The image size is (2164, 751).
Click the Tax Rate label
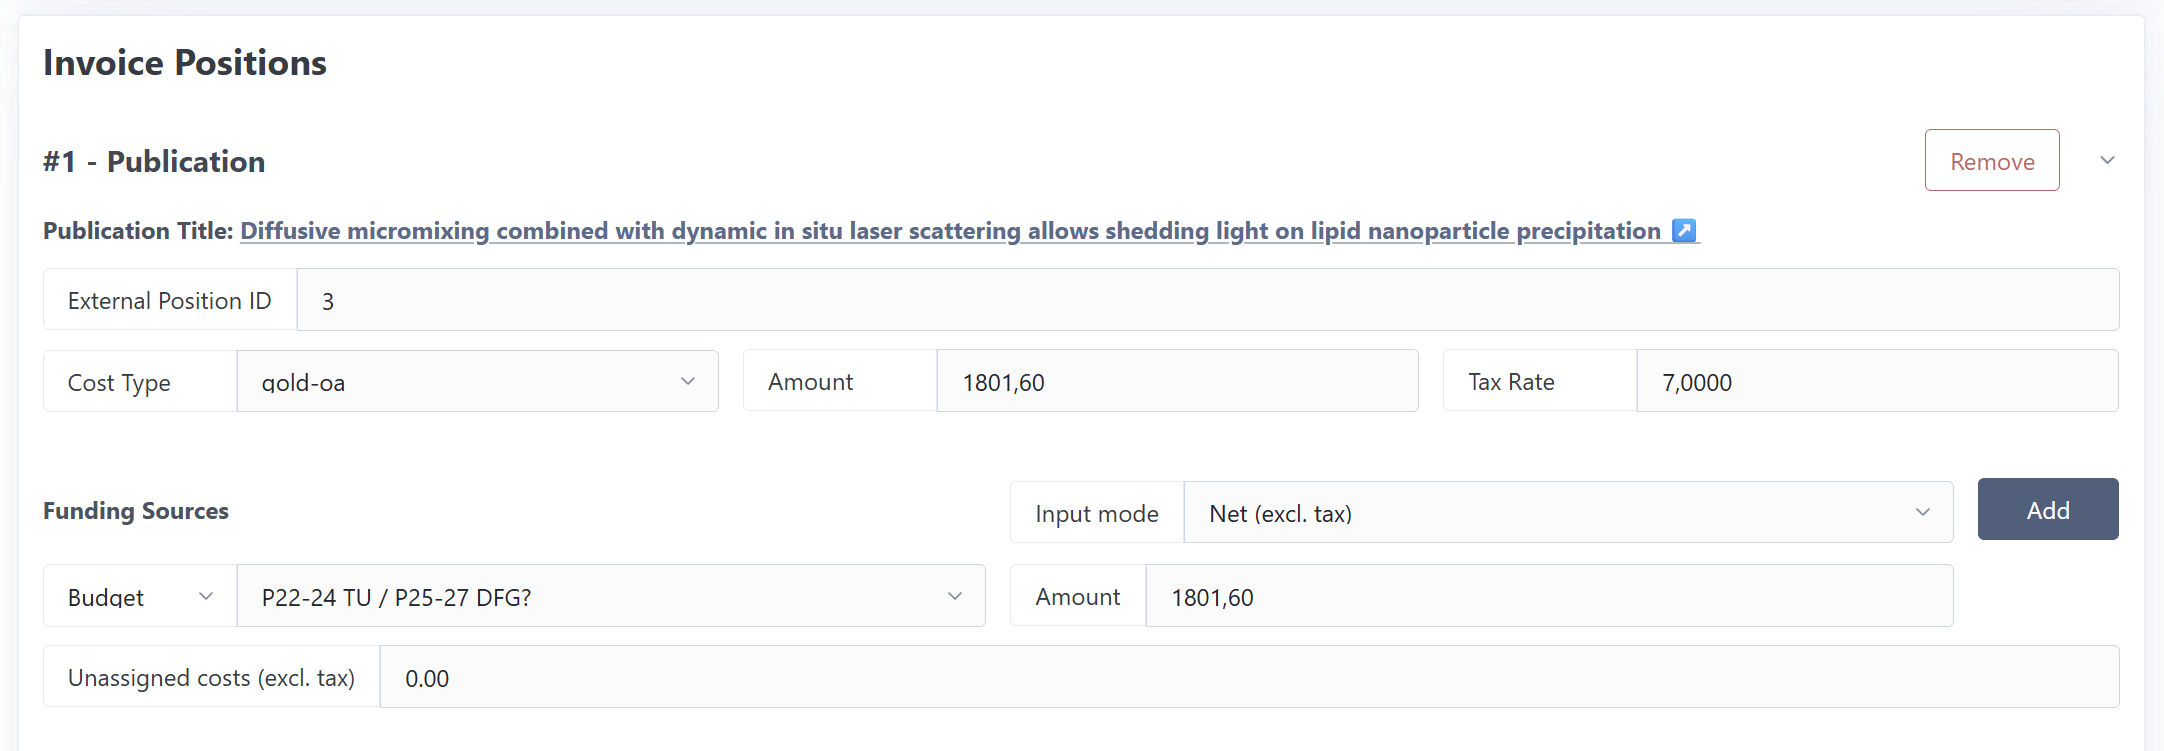coord(1510,382)
